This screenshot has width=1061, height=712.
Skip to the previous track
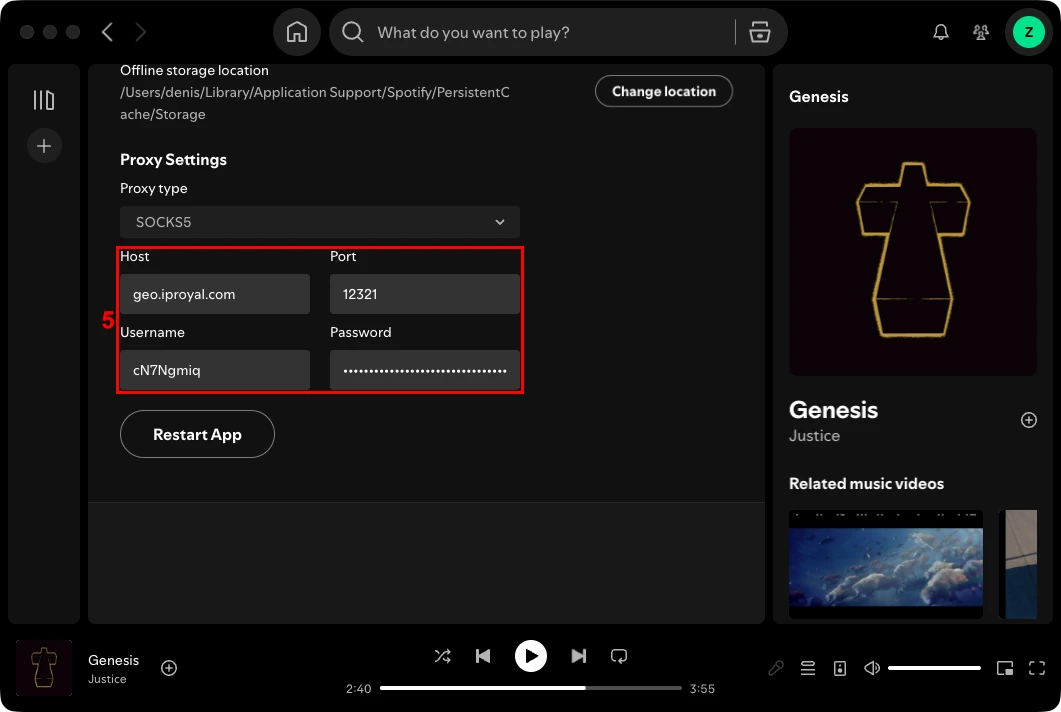tap(483, 656)
